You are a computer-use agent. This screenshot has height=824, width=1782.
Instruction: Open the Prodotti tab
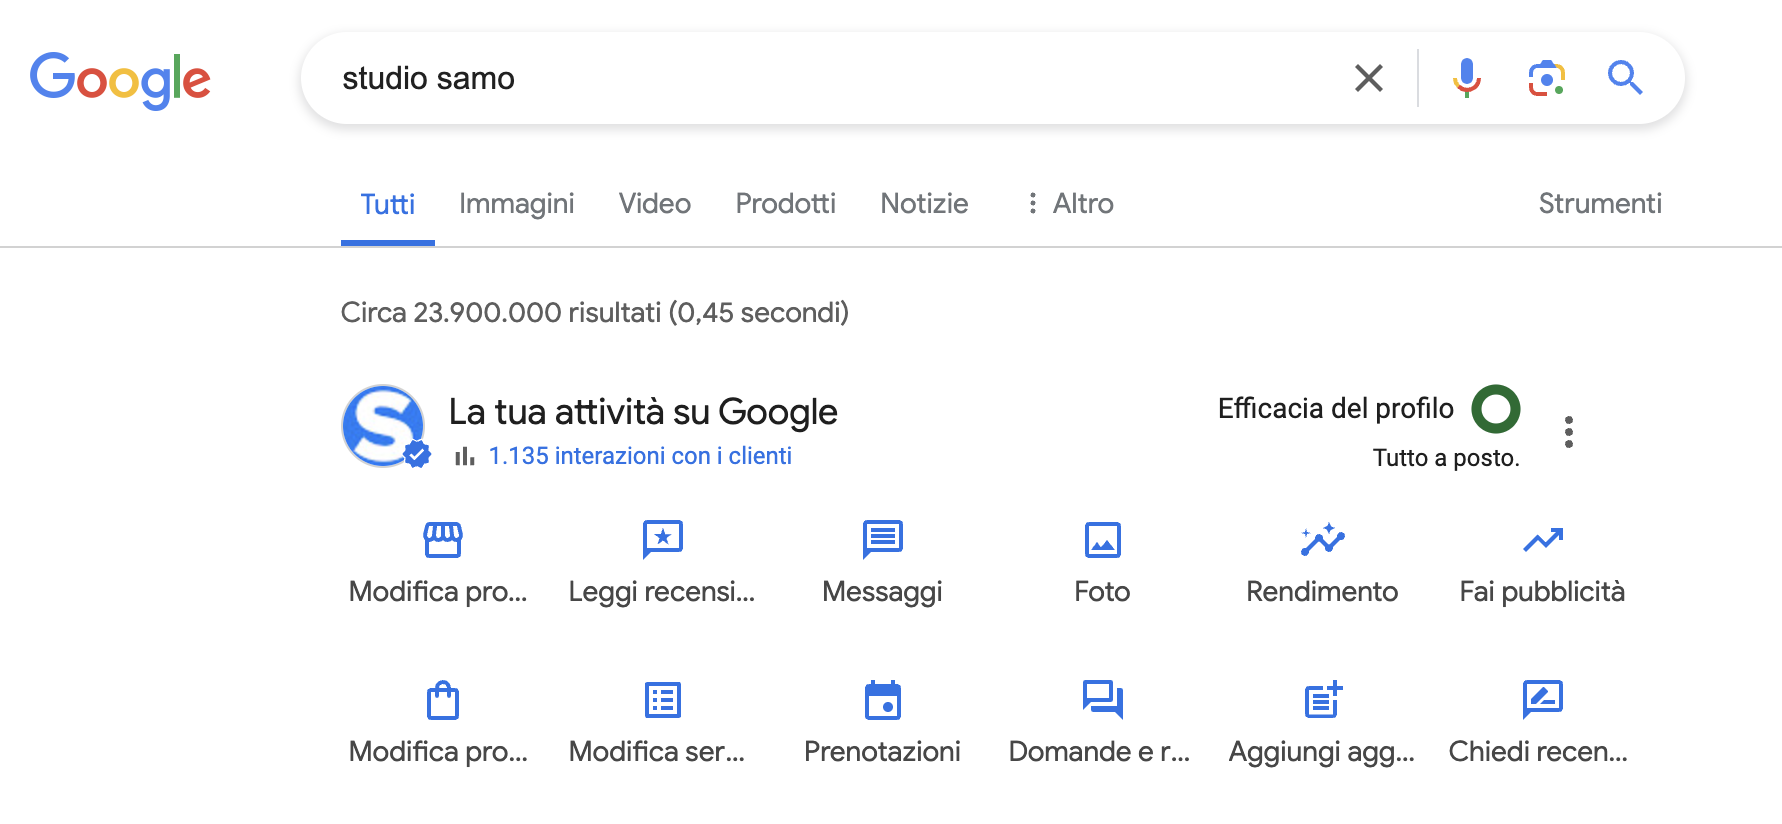point(785,204)
